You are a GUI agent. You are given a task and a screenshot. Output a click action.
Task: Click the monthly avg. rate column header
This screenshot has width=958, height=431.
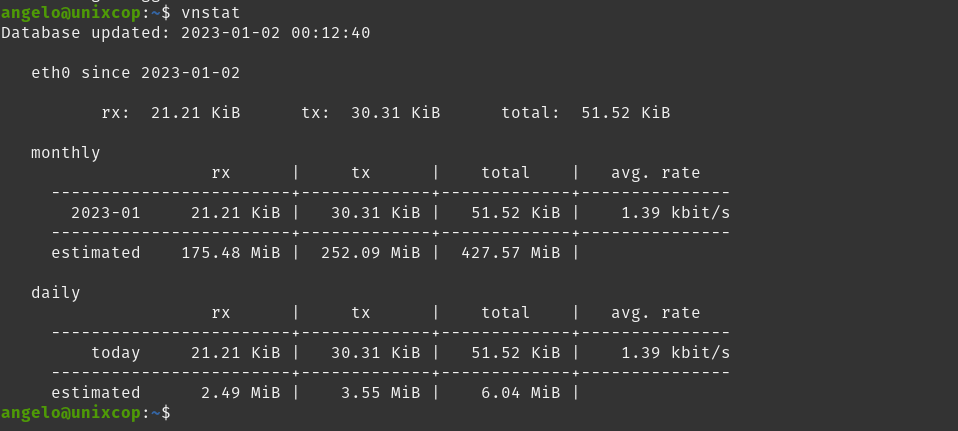[656, 172]
